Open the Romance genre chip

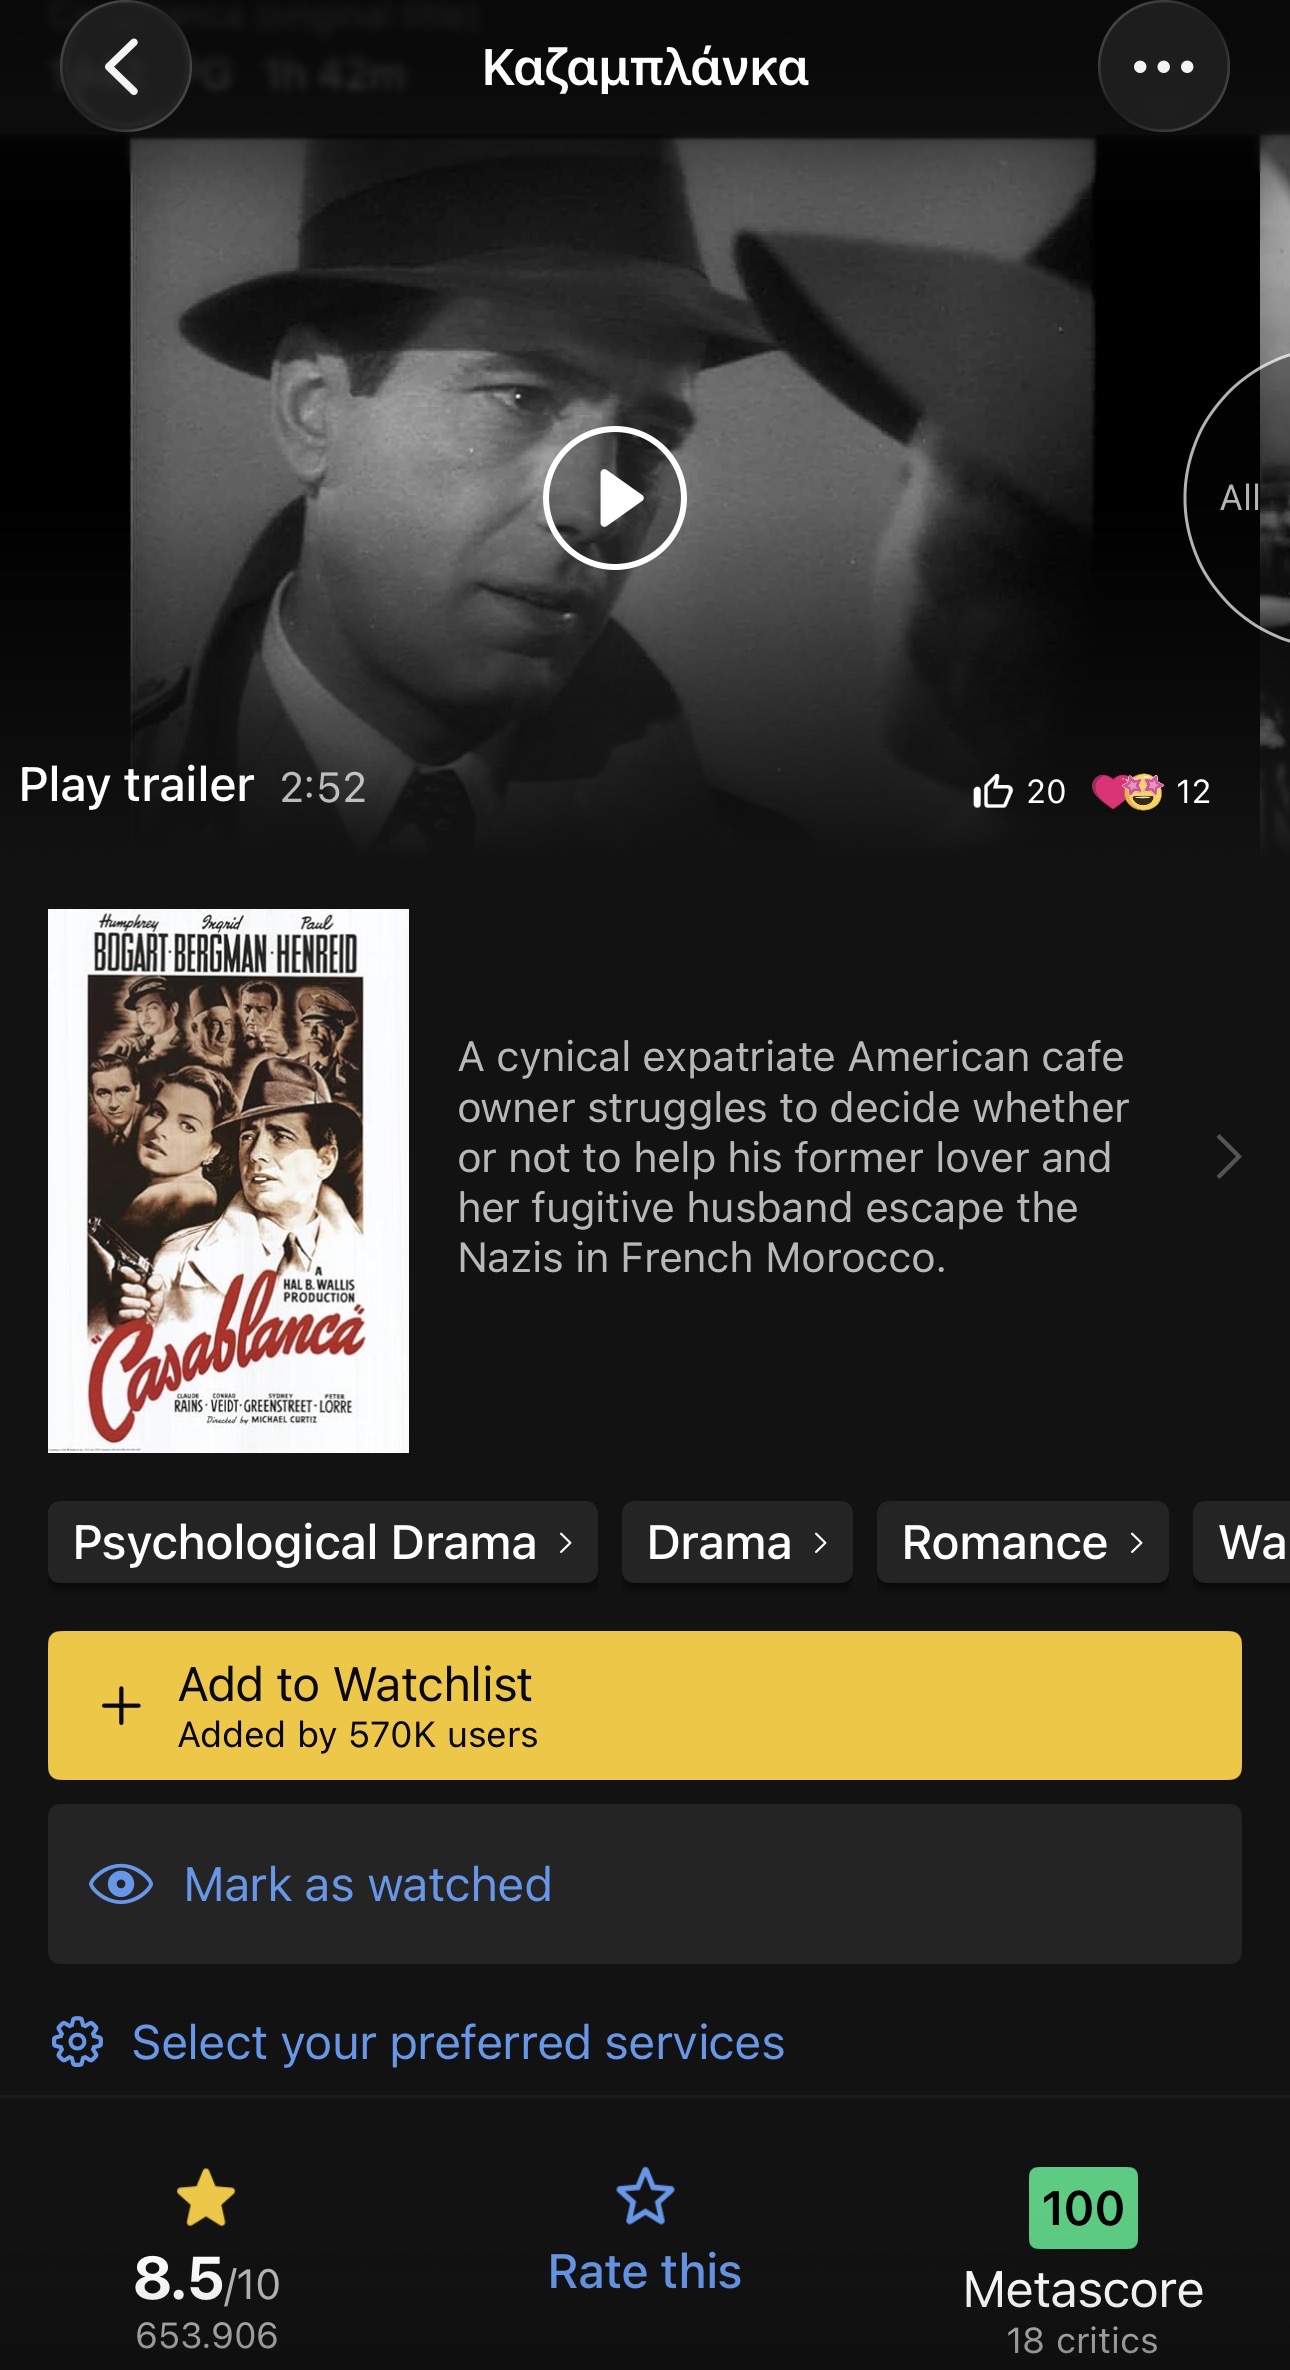tap(1022, 1542)
